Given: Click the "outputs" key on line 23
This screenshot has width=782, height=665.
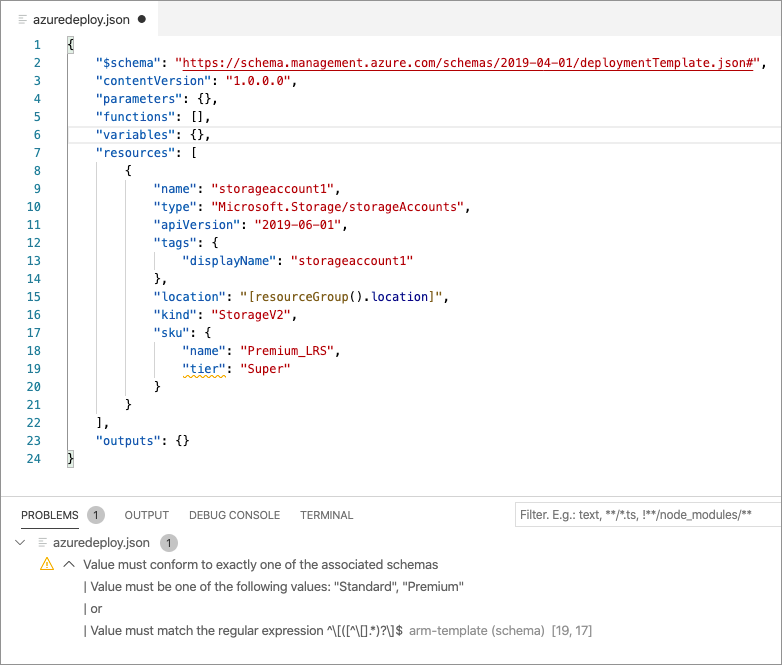Looking at the screenshot, I should point(128,441).
